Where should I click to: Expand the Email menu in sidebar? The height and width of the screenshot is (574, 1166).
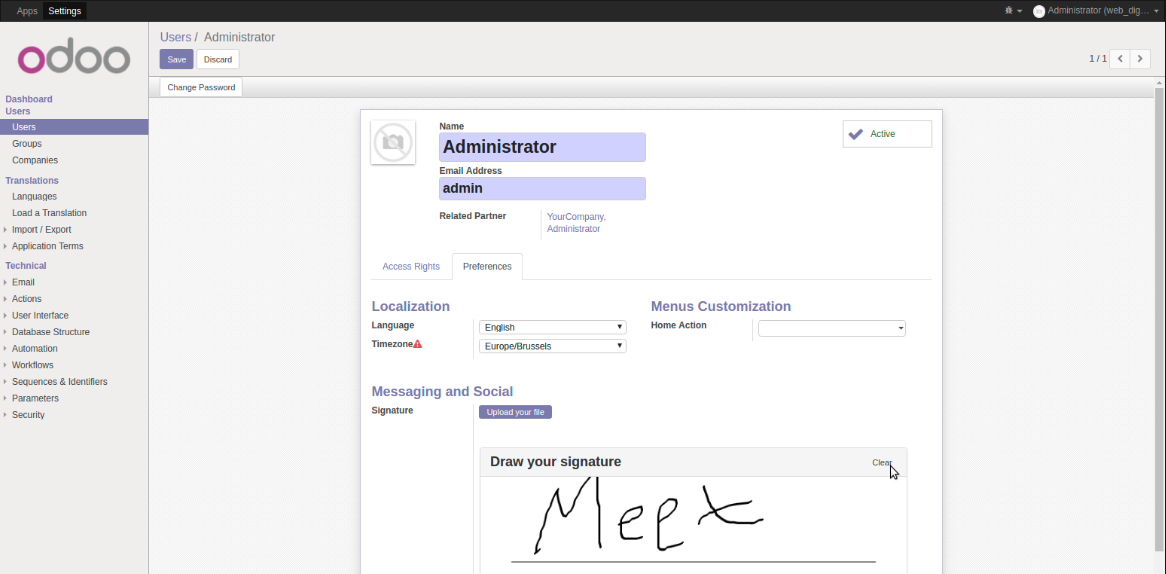tap(23, 282)
